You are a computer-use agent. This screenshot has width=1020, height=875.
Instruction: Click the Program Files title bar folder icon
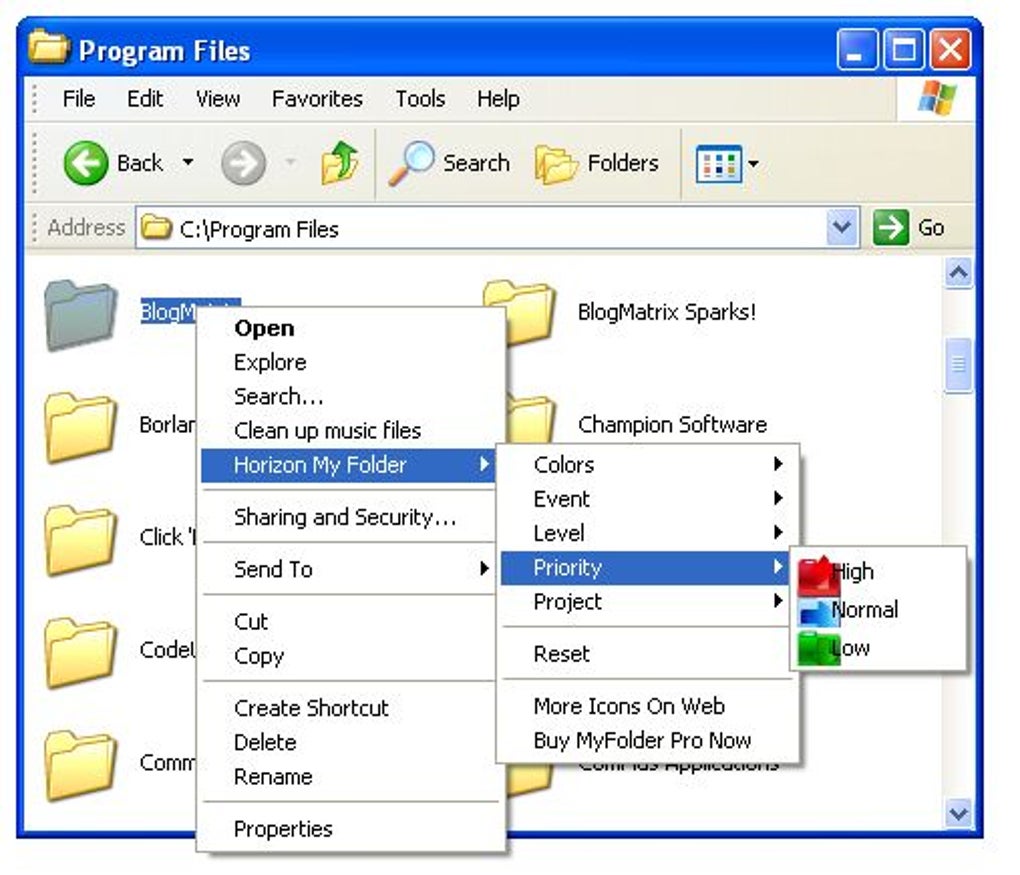pos(49,47)
